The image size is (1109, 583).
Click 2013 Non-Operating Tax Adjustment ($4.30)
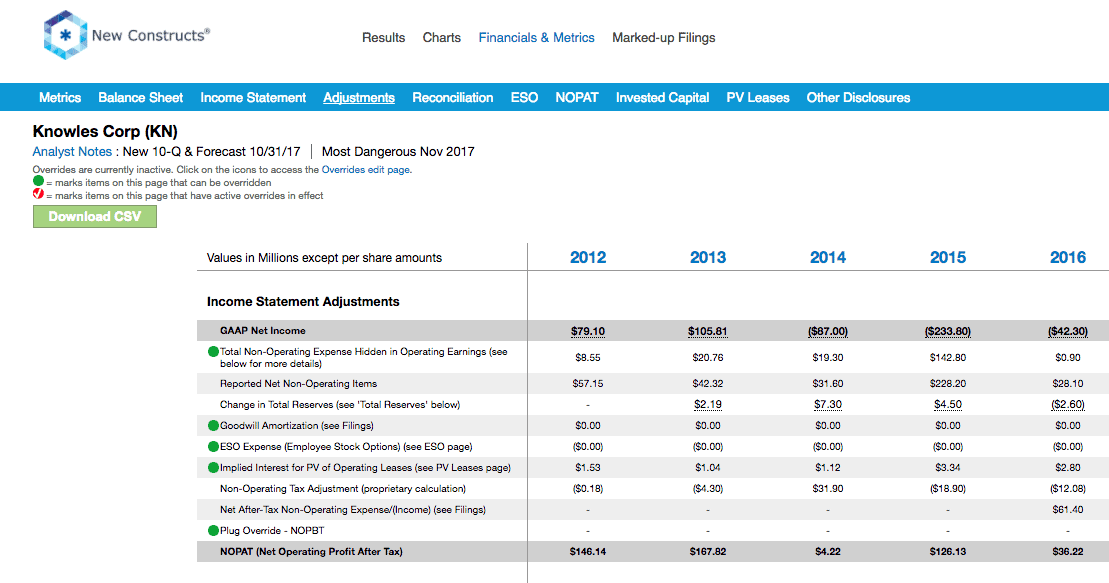(708, 489)
